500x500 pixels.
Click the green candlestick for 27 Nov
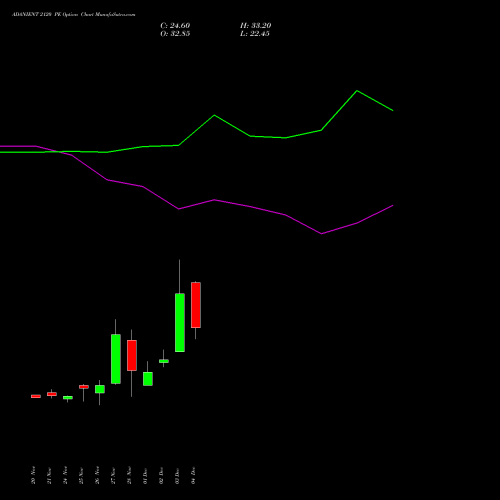[x=116, y=359]
